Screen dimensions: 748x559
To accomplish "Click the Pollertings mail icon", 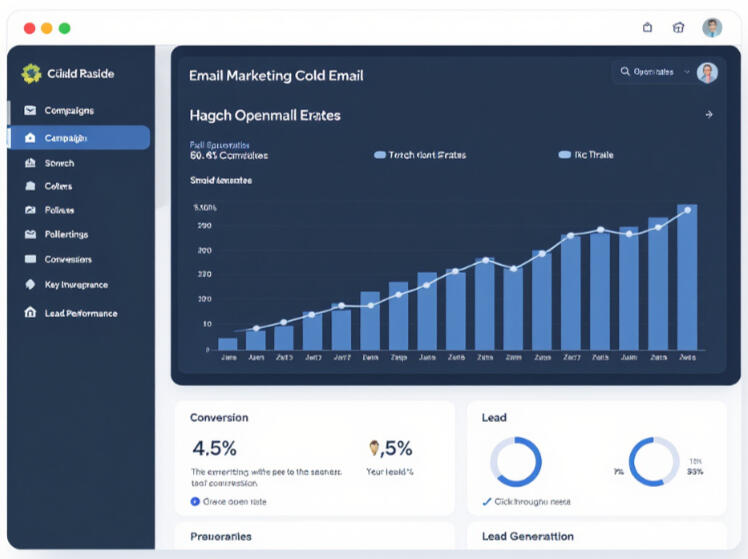I will pos(30,235).
